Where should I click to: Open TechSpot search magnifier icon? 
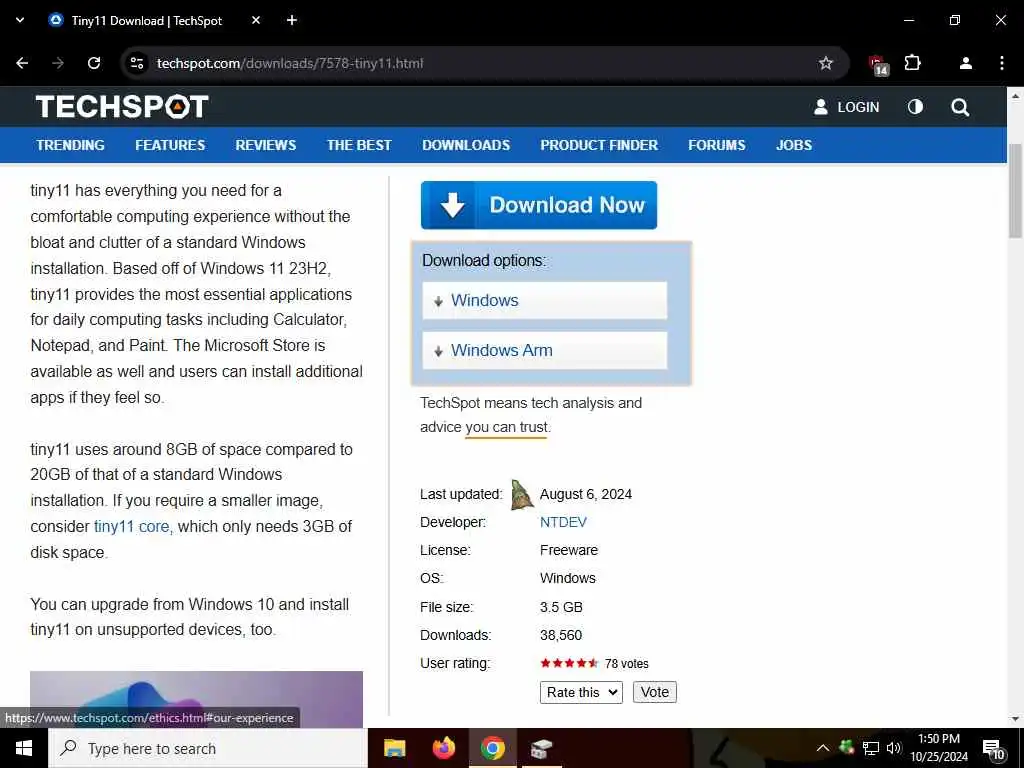click(960, 107)
